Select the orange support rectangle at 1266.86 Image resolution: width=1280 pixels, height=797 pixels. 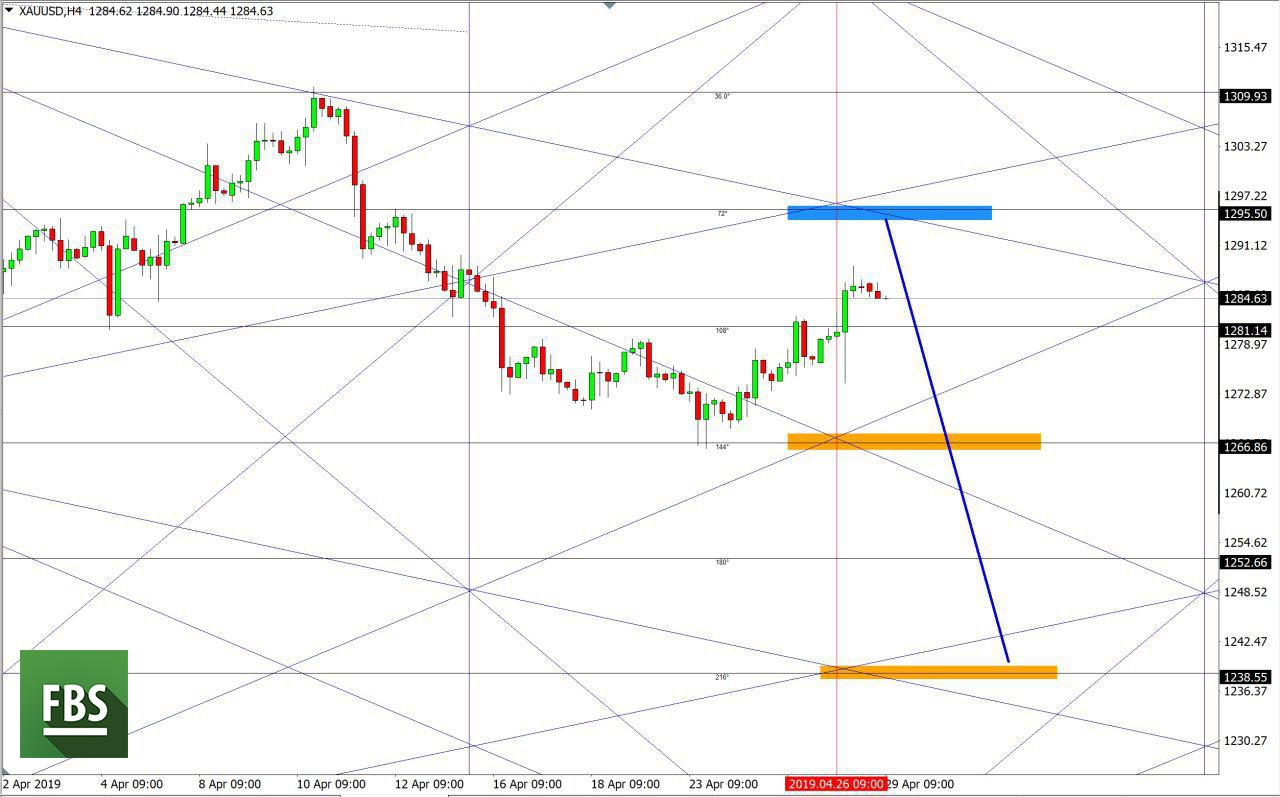point(914,441)
